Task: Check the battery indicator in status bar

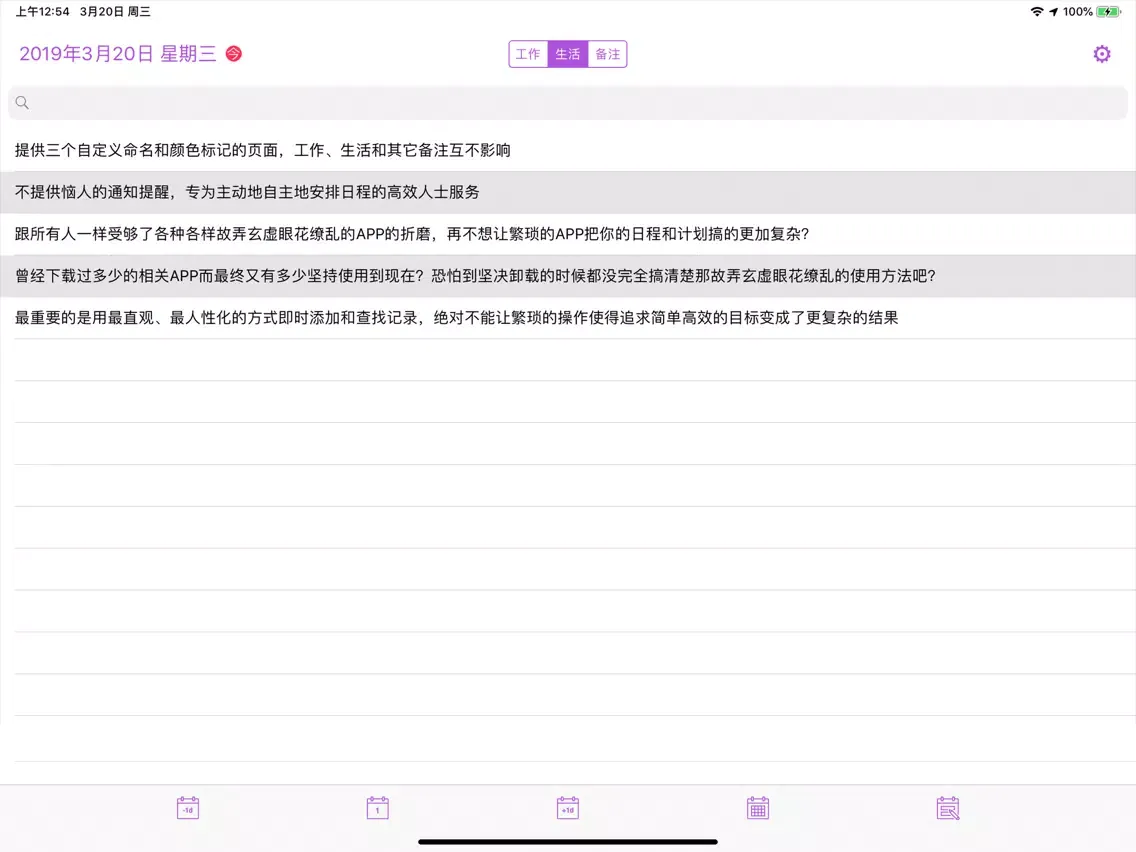Action: tap(1108, 12)
